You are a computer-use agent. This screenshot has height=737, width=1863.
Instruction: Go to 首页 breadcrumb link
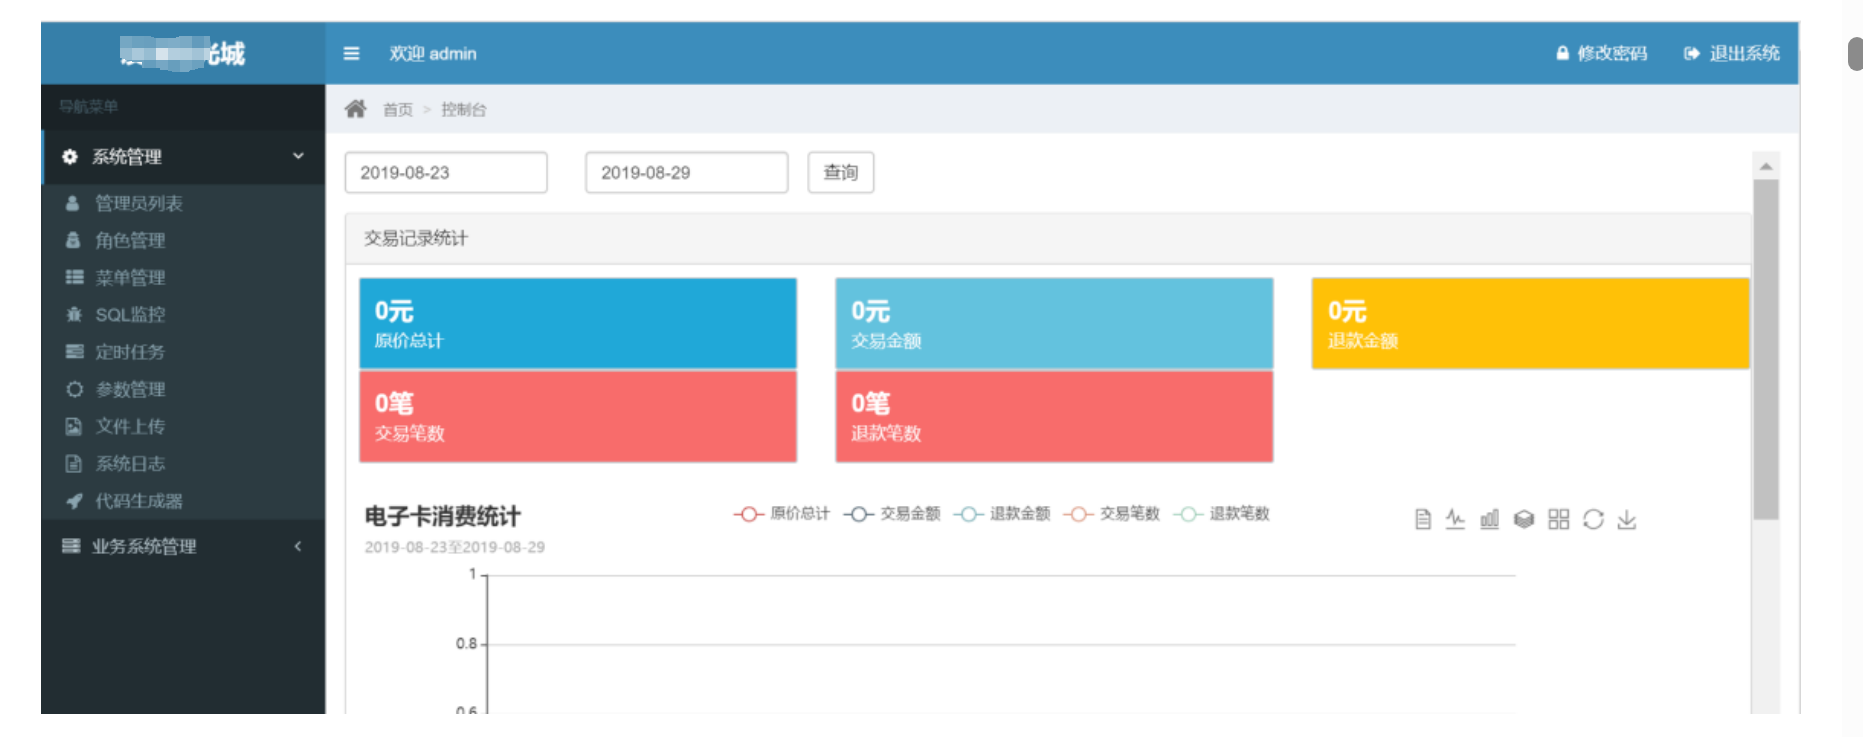click(x=398, y=109)
